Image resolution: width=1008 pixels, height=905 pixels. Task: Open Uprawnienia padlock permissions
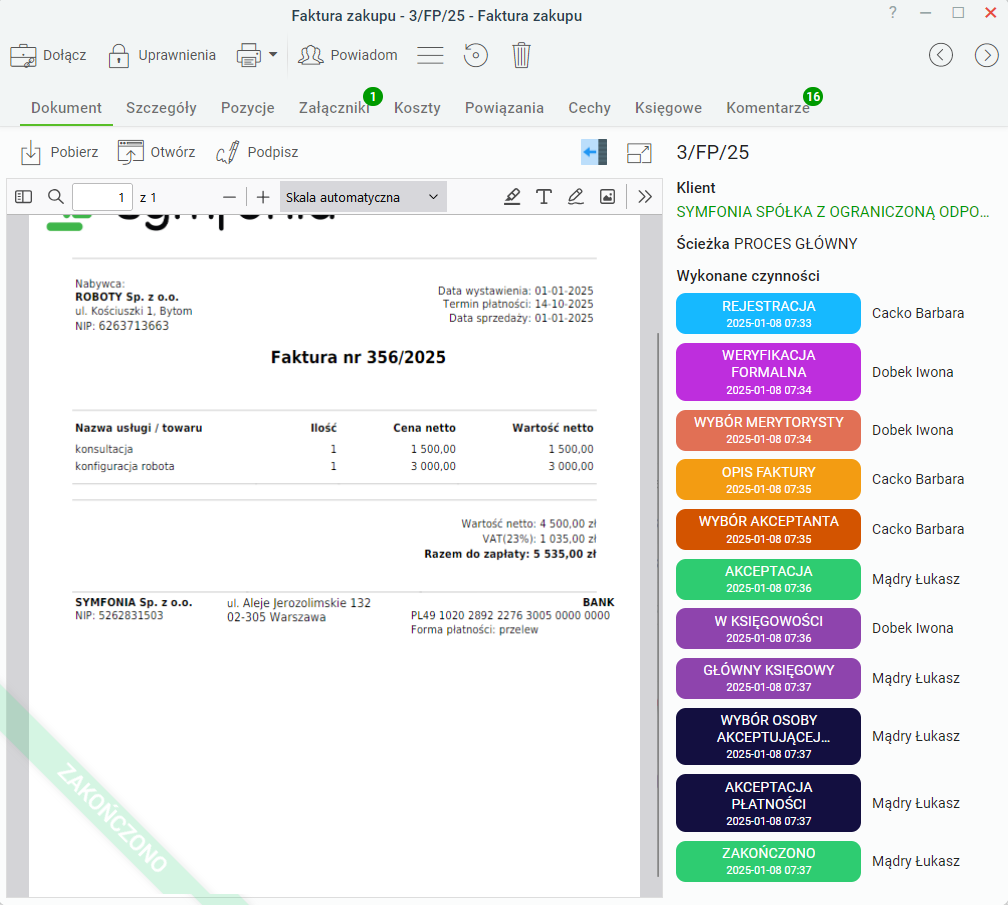click(x=118, y=56)
